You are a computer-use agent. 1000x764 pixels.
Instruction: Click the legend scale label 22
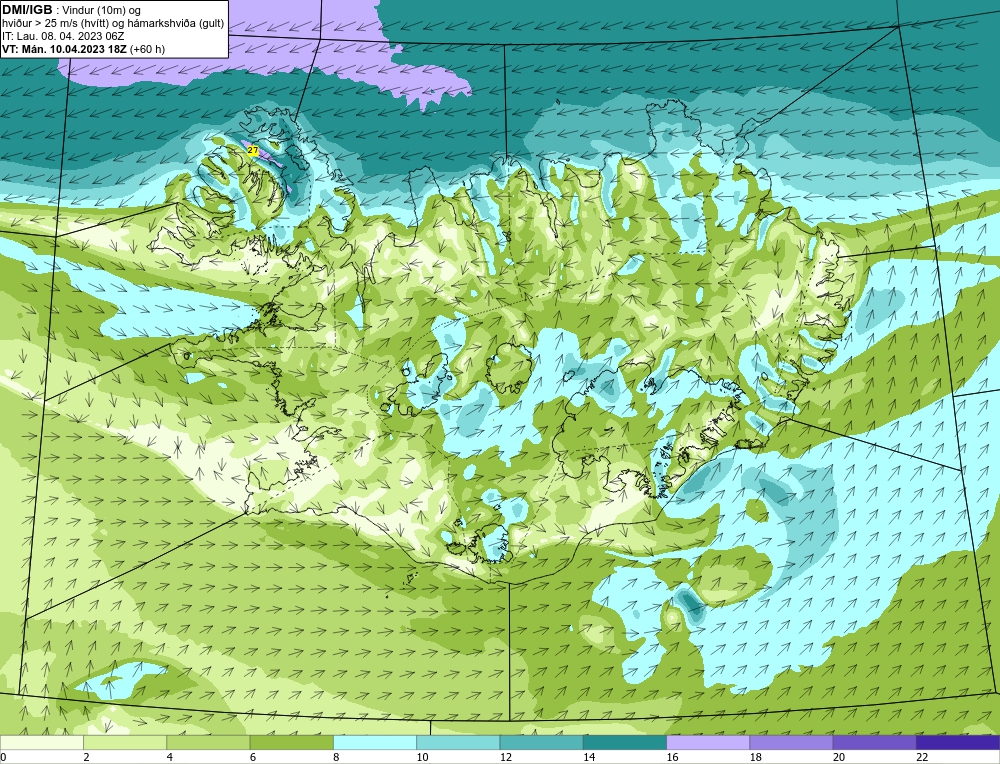(922, 757)
